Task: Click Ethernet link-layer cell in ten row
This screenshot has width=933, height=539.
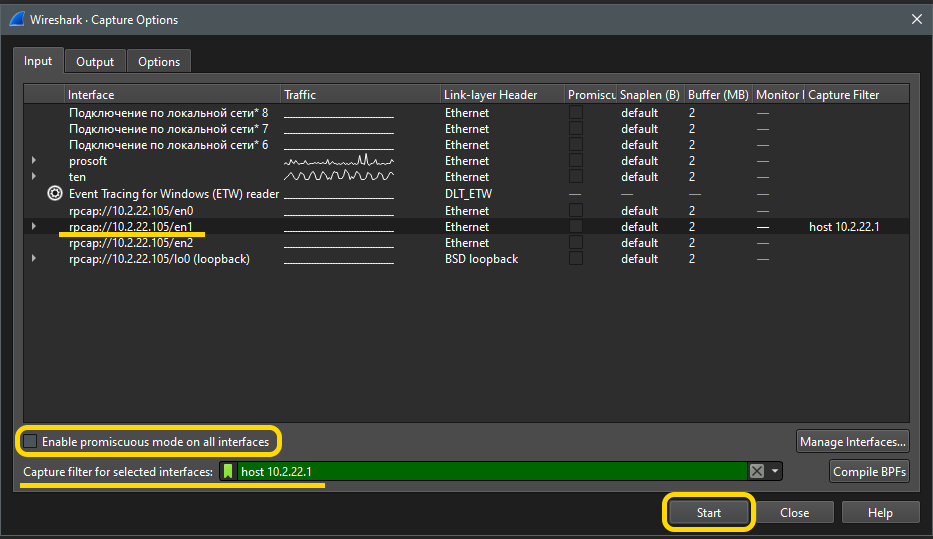Action: pyautogui.click(x=466, y=177)
